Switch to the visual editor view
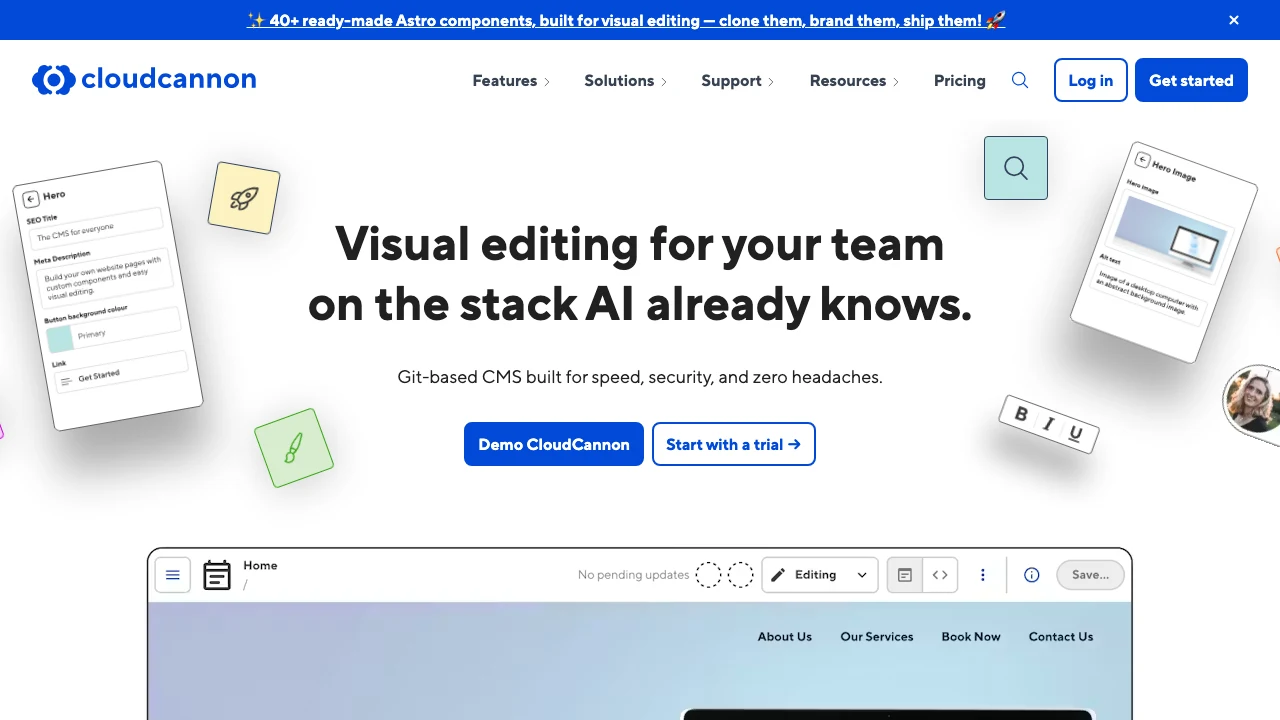 [x=905, y=575]
